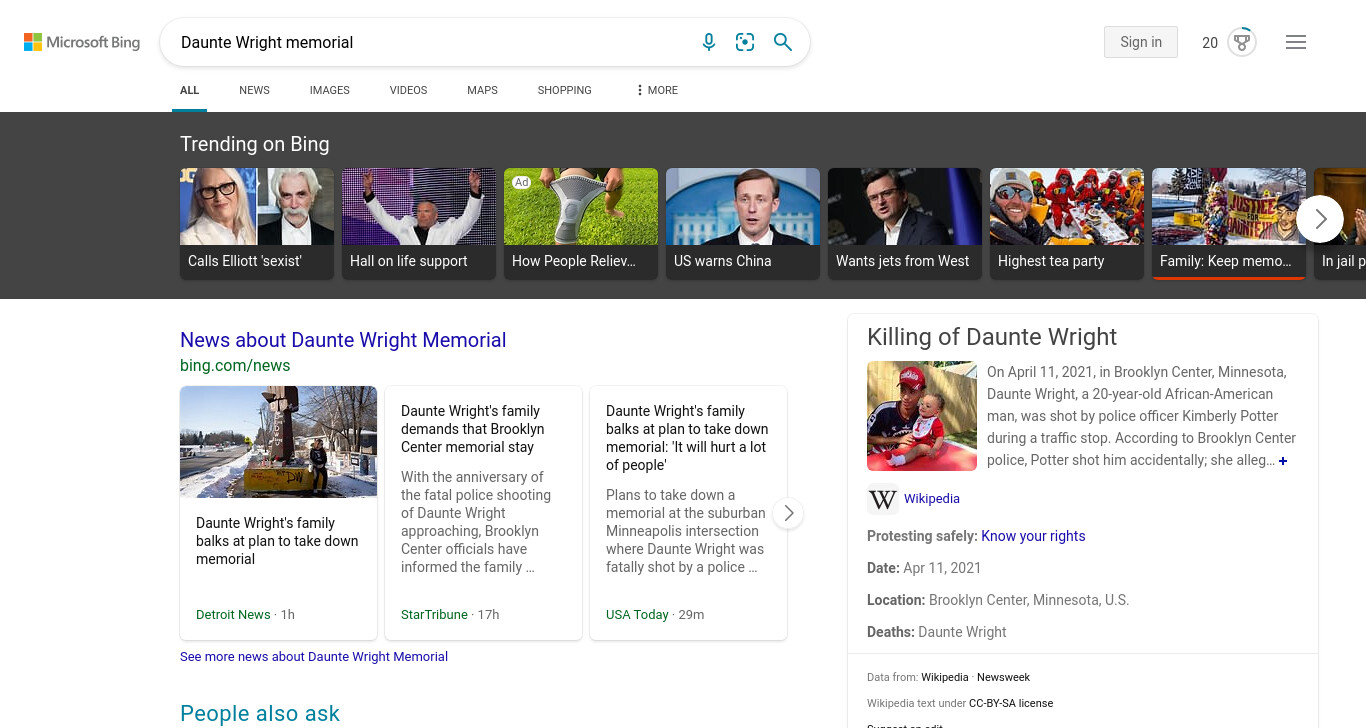Viewport: 1366px width, 728px height.
Task: Open the Detroit News memorial photo
Action: [x=278, y=442]
